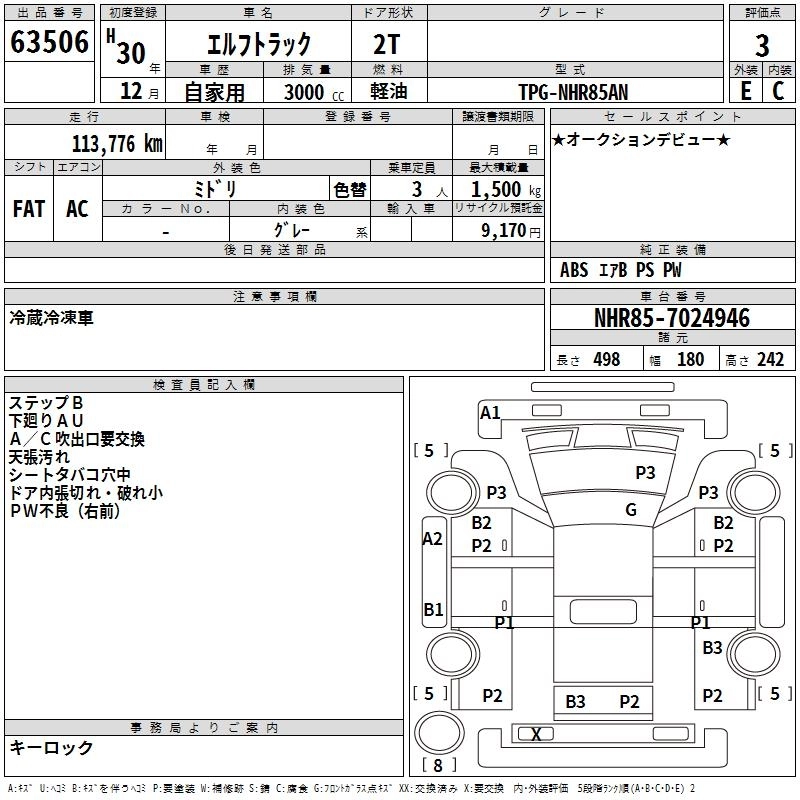This screenshot has height=800, width=800.
Task: Click the max load 1,500 kg
Action: [x=505, y=190]
